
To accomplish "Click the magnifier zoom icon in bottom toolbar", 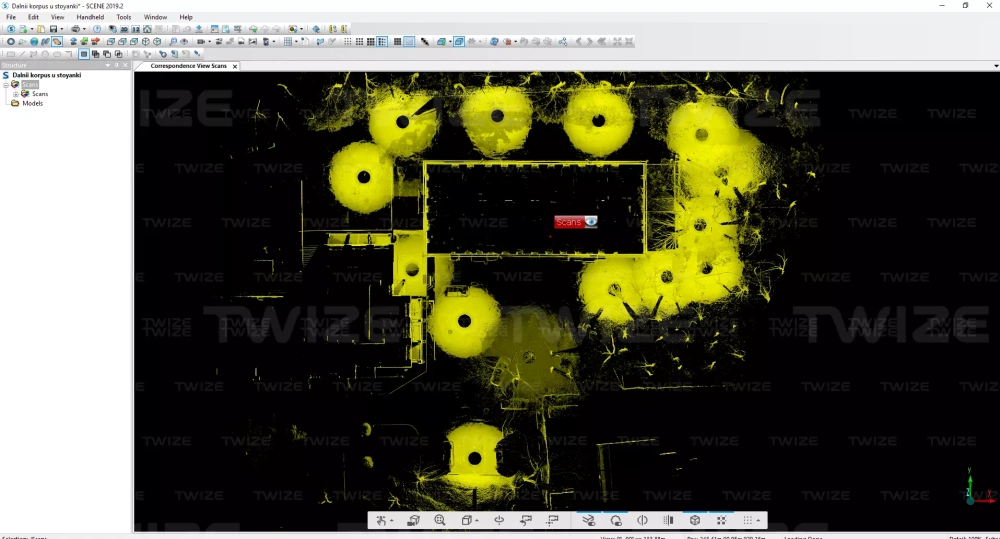I will pyautogui.click(x=440, y=520).
